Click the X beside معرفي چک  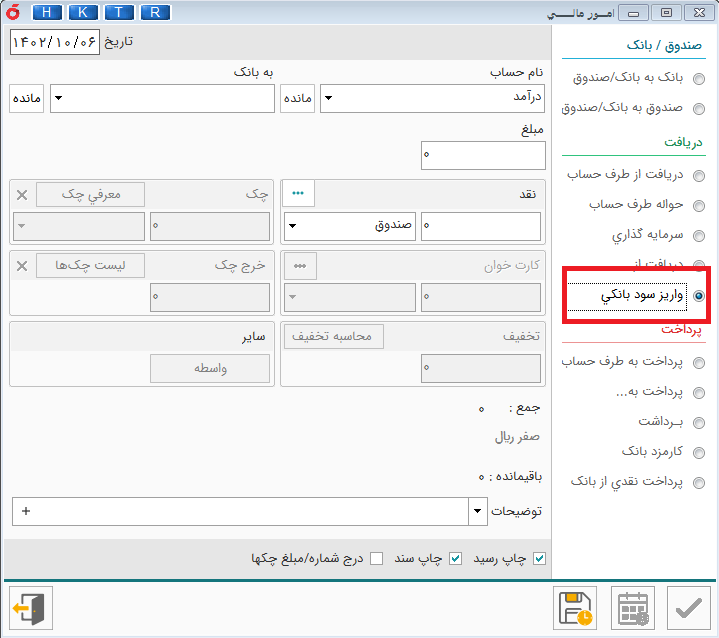(22, 195)
